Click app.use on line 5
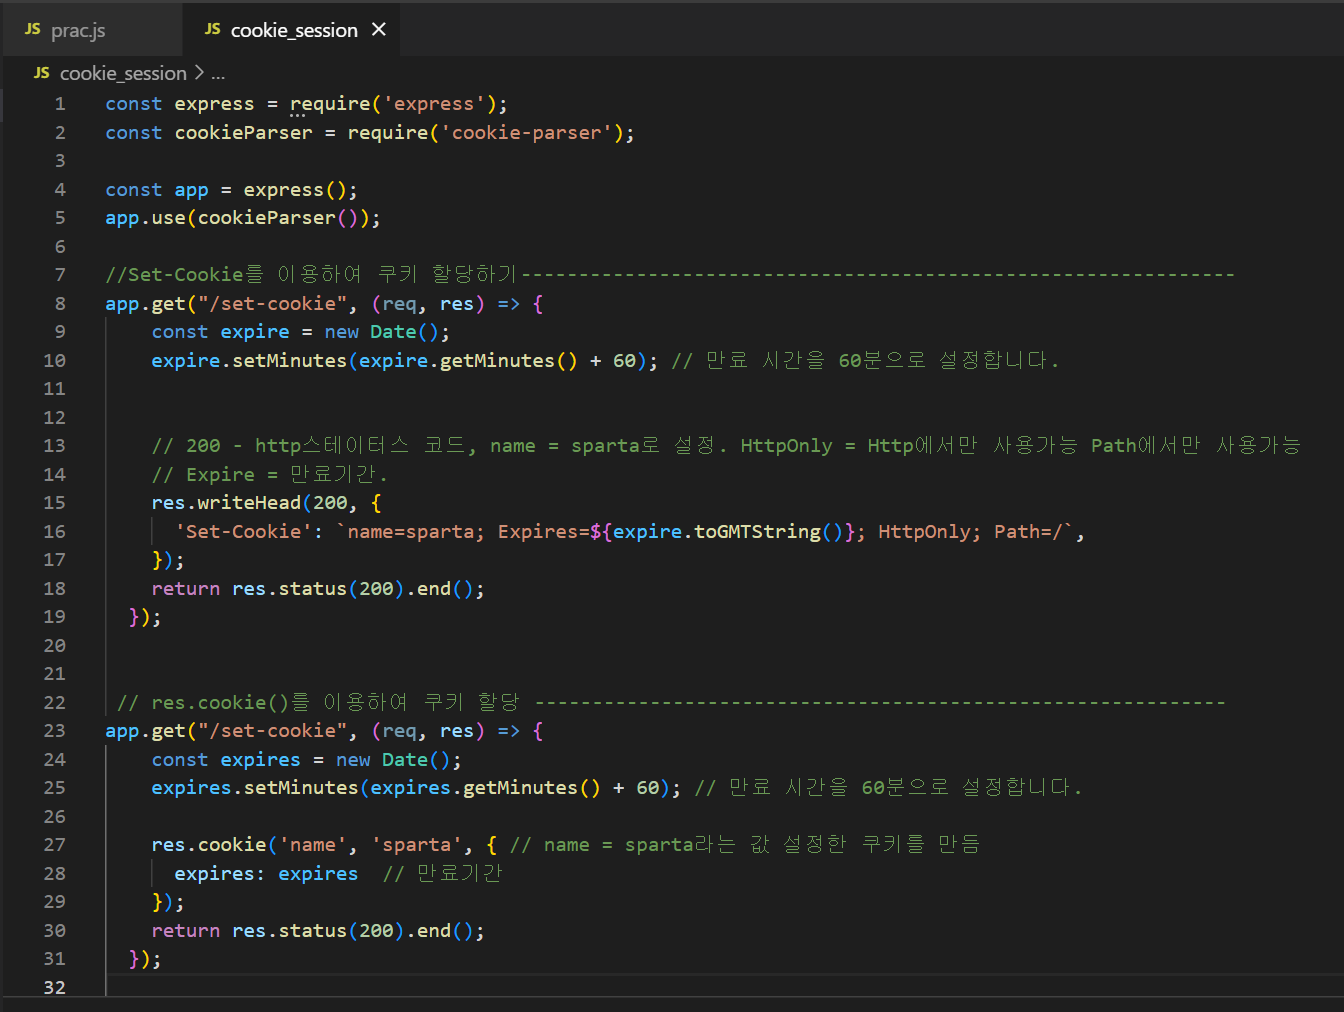The height and width of the screenshot is (1012, 1344). 146,218
